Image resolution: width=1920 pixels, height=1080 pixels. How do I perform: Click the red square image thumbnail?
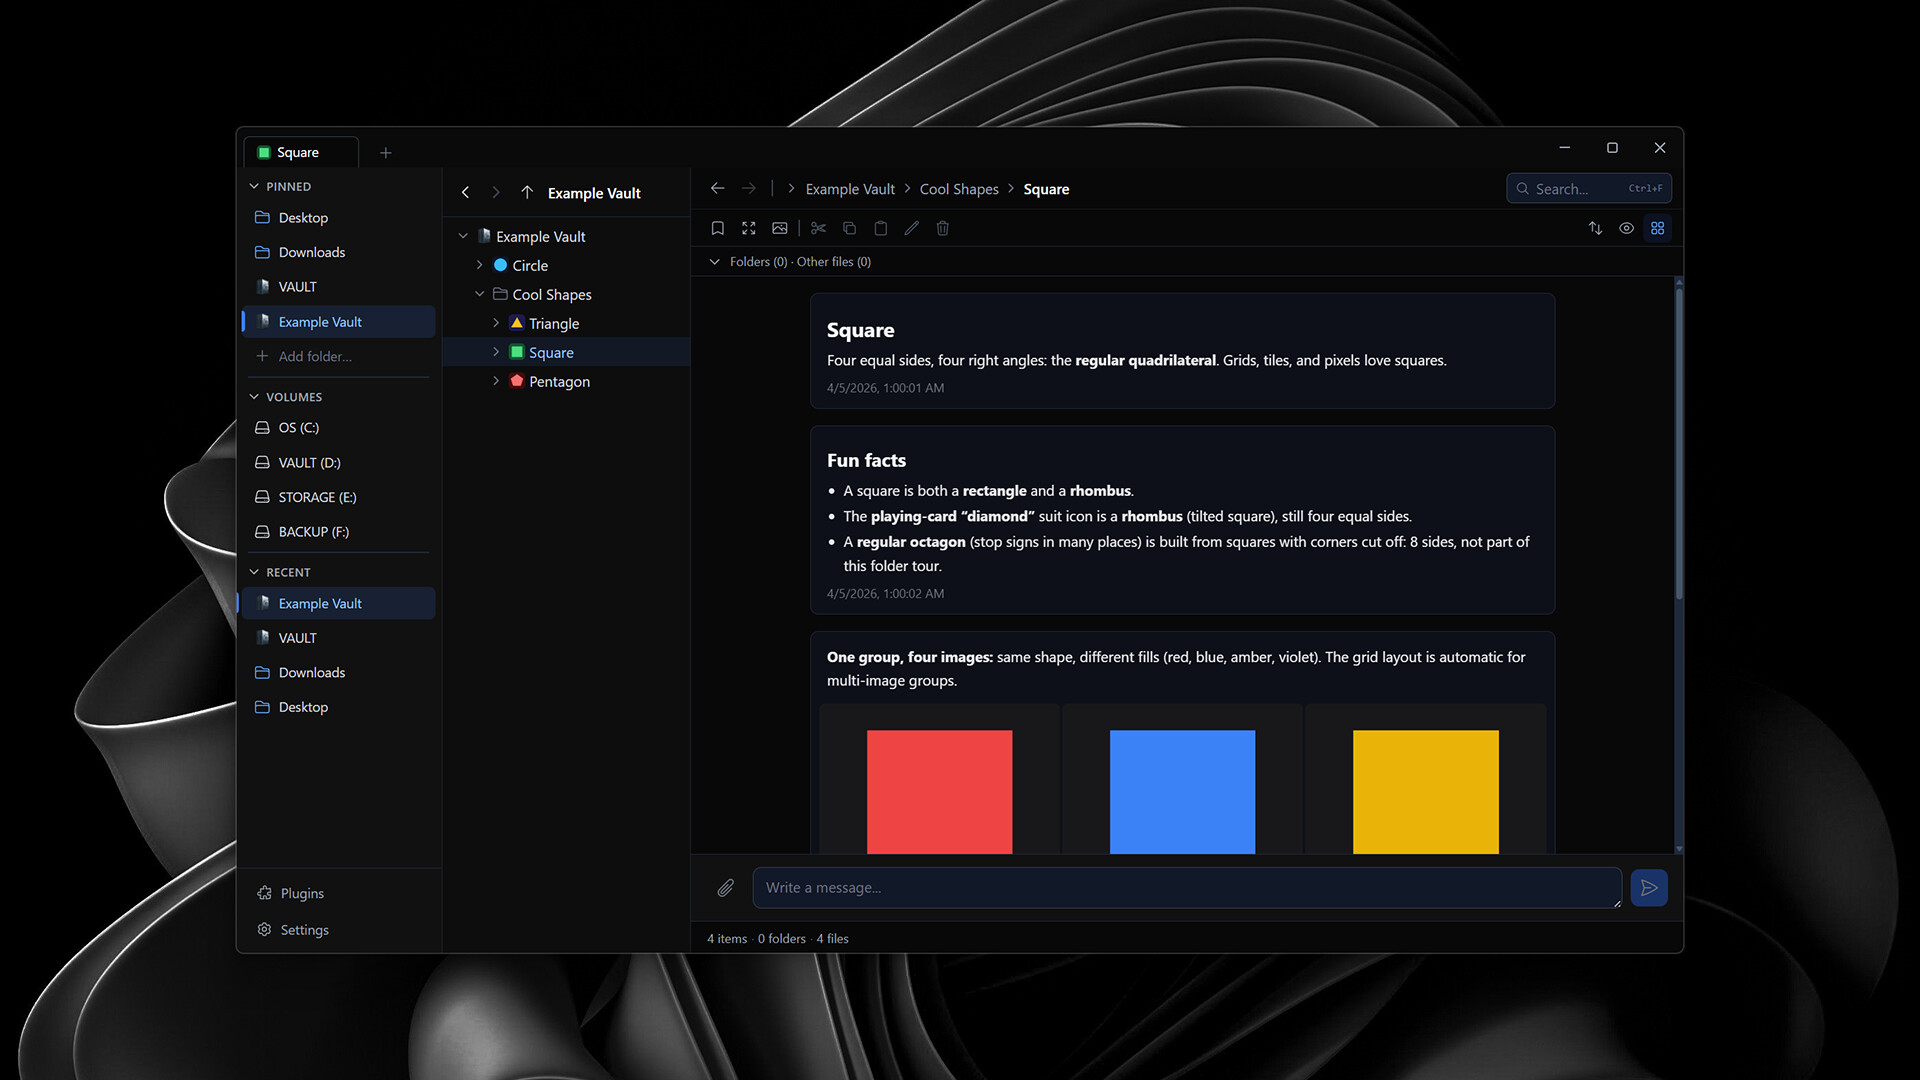pos(939,791)
